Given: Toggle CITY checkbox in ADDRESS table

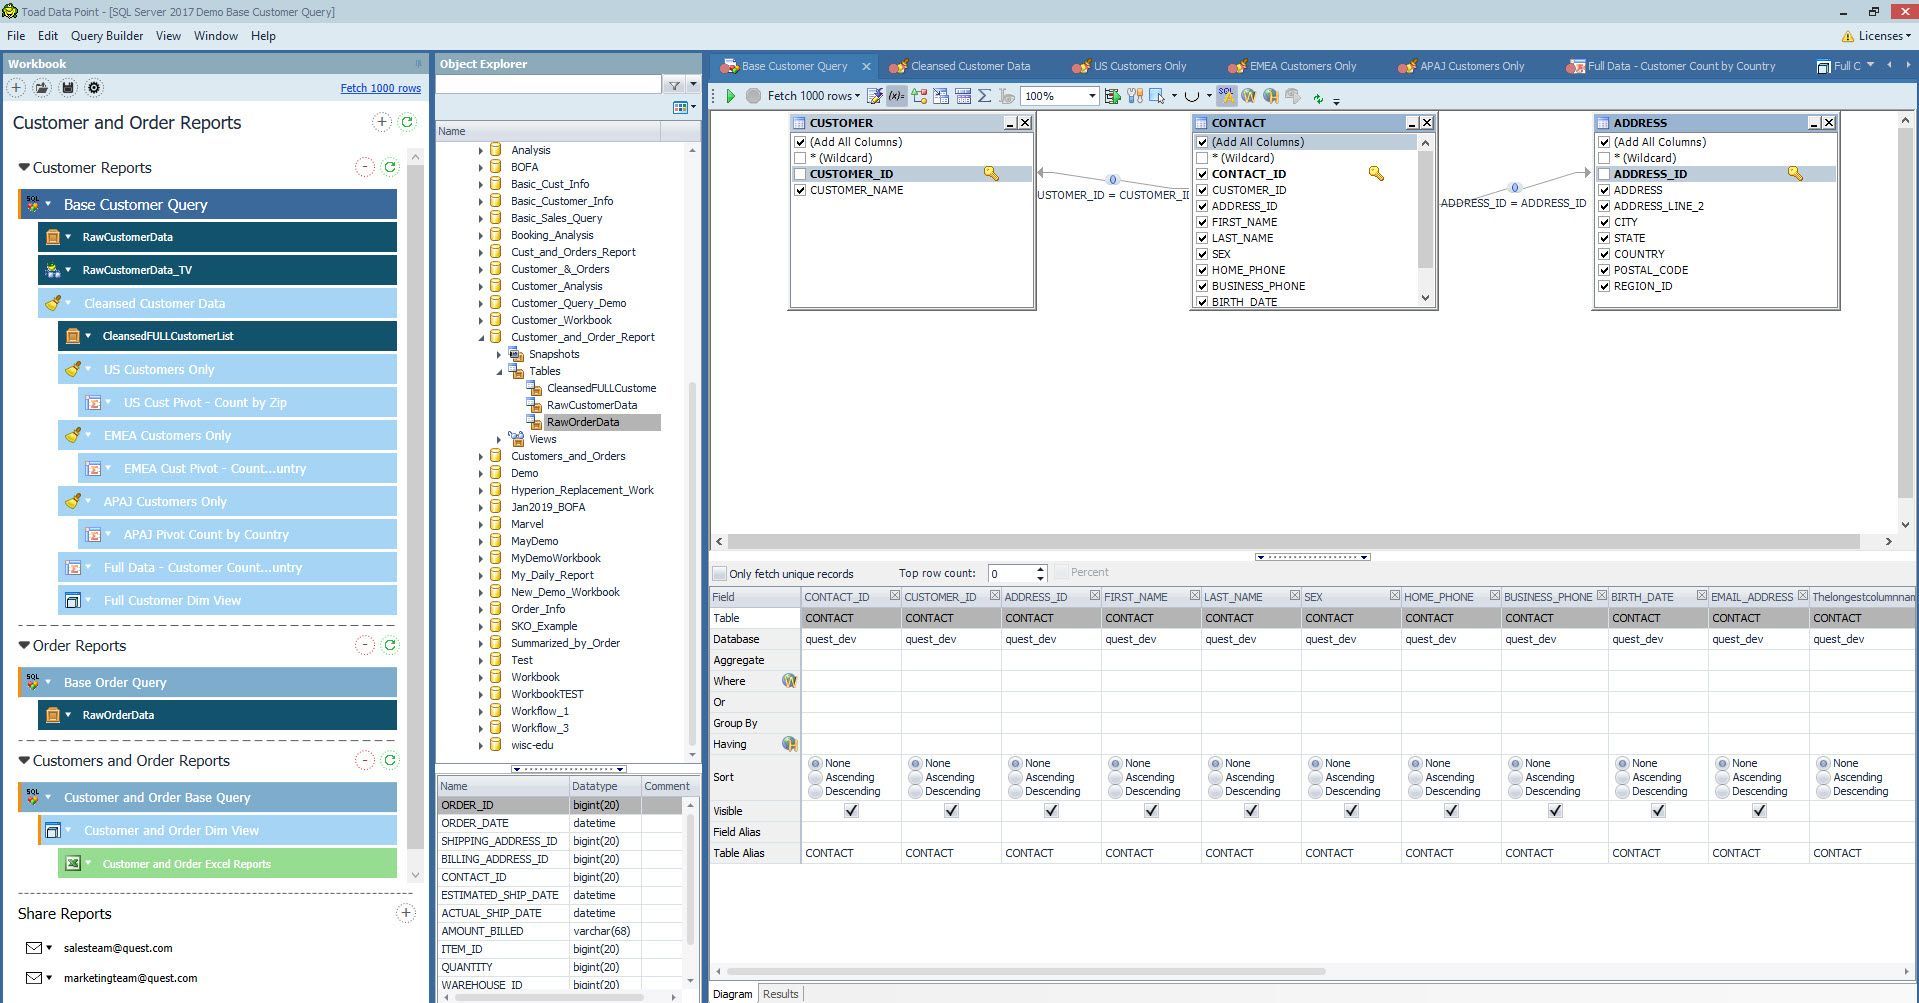Looking at the screenshot, I should [1604, 222].
